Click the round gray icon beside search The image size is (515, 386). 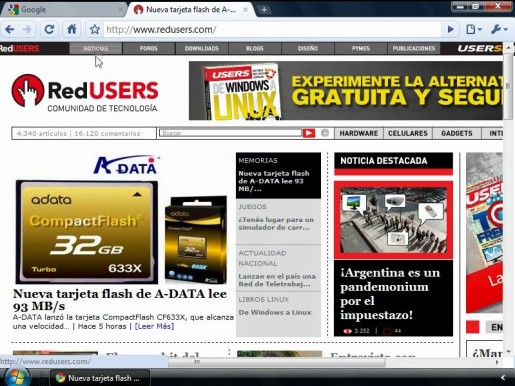pos(325,133)
